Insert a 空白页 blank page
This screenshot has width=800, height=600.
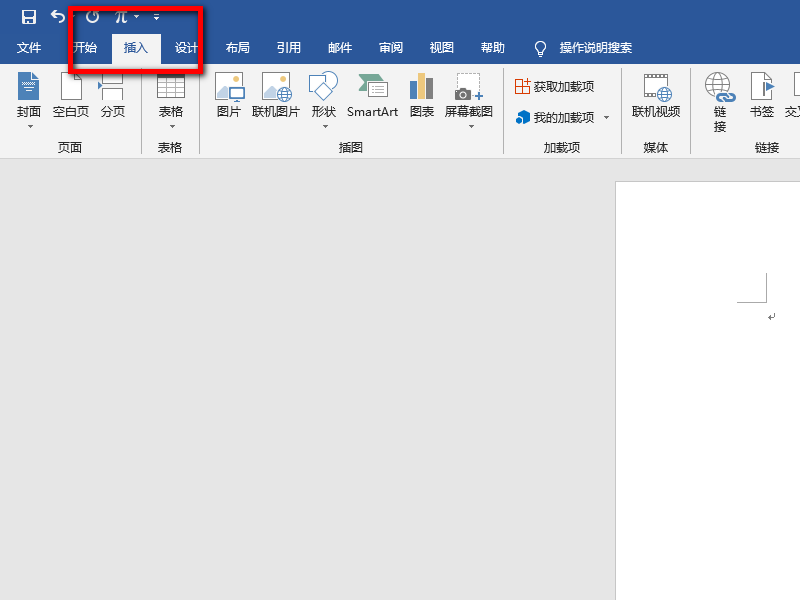coord(71,95)
